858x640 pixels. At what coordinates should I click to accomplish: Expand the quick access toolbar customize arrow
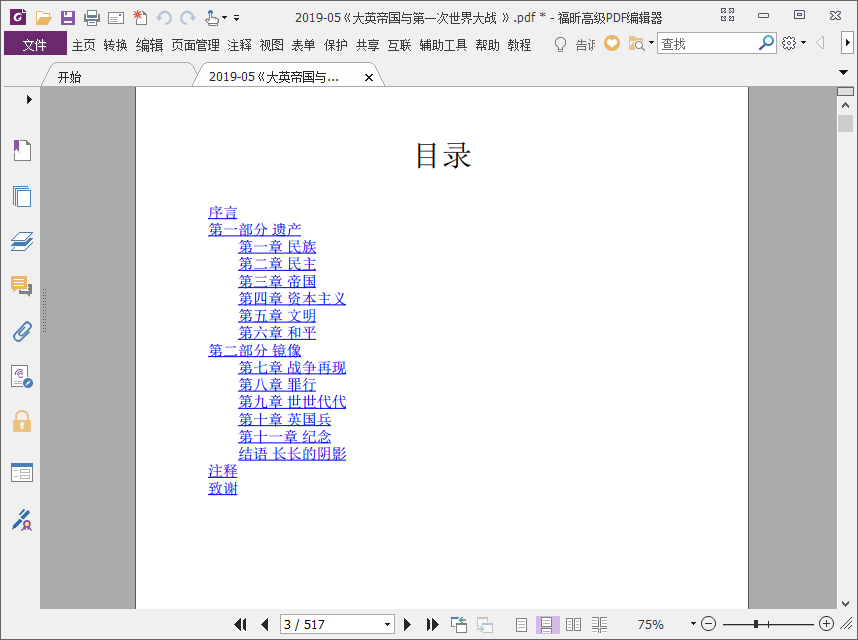point(236,18)
